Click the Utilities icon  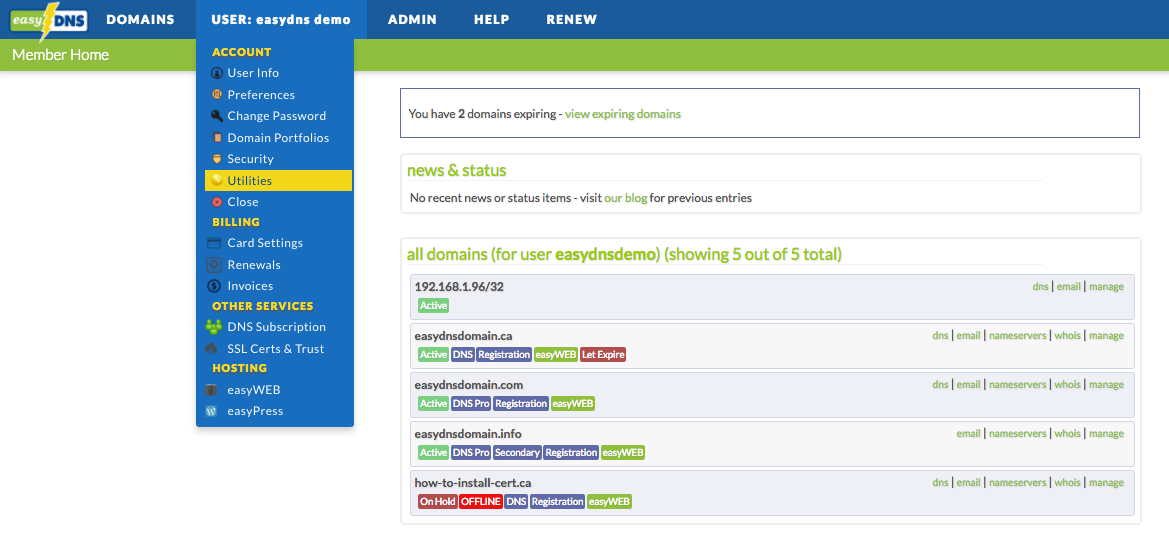pos(217,180)
